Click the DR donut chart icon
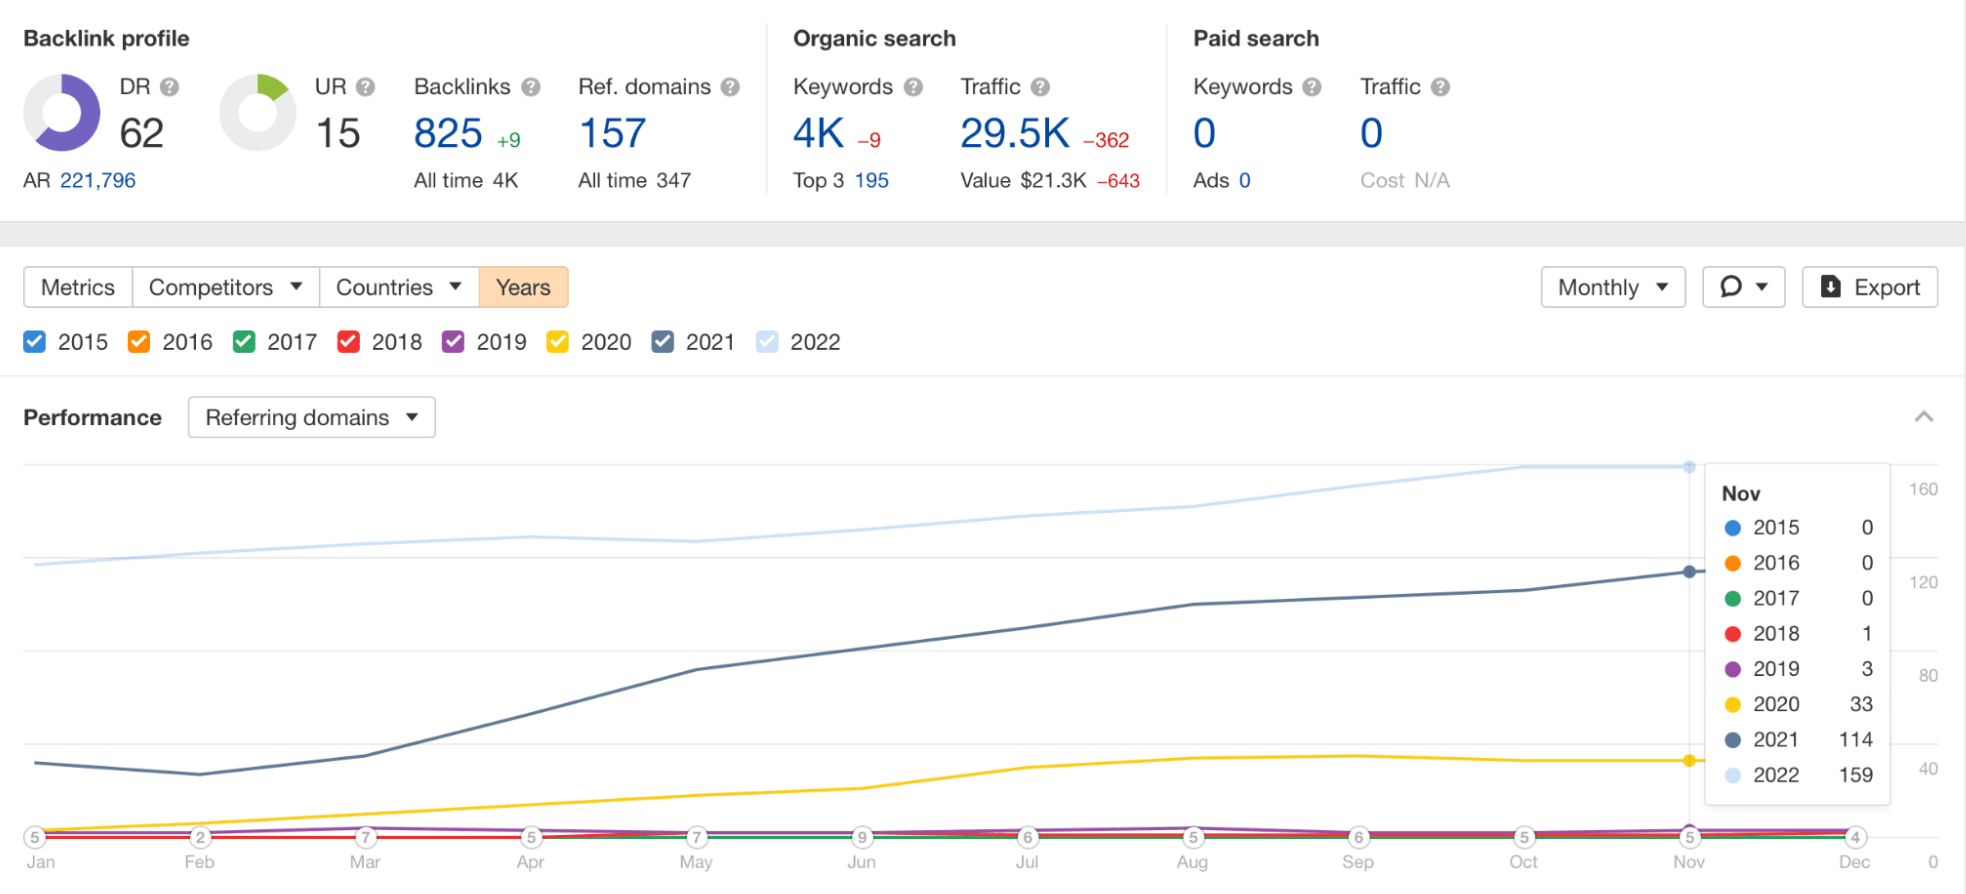 click(62, 112)
